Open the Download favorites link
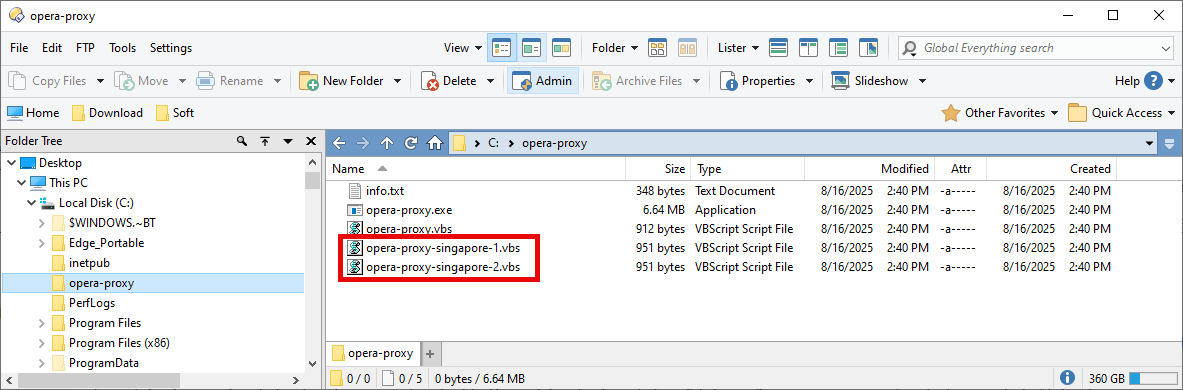The height and width of the screenshot is (390, 1183). pyautogui.click(x=107, y=113)
